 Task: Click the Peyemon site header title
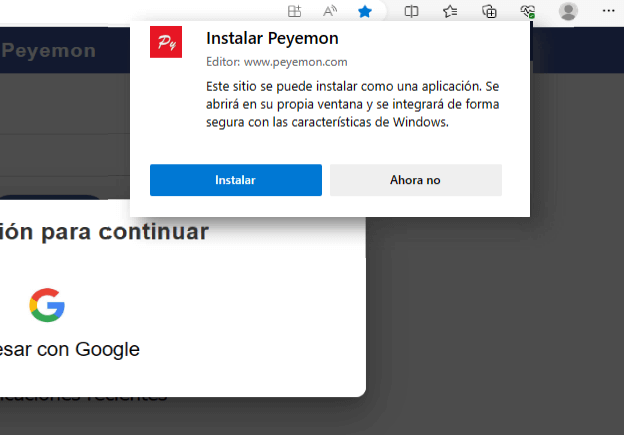pyautogui.click(x=48, y=51)
